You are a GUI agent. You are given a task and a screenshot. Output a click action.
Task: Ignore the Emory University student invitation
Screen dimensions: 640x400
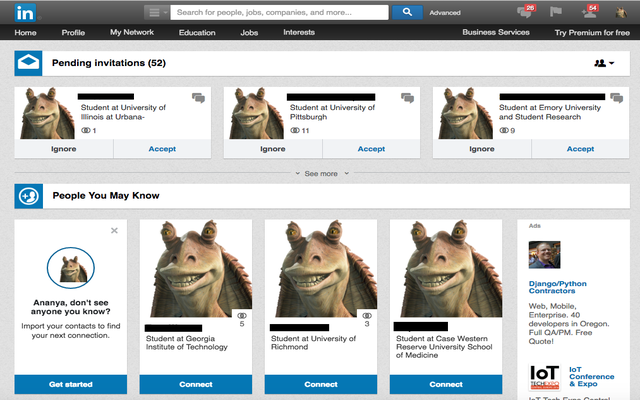[482, 149]
